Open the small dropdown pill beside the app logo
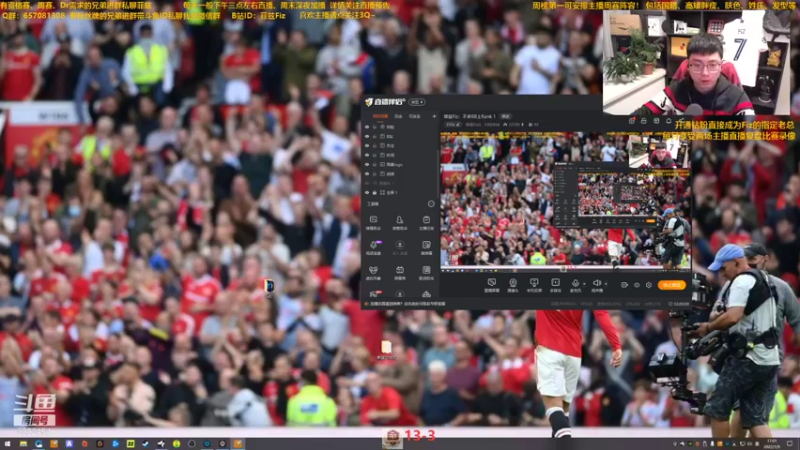800x450 pixels. coord(417,102)
